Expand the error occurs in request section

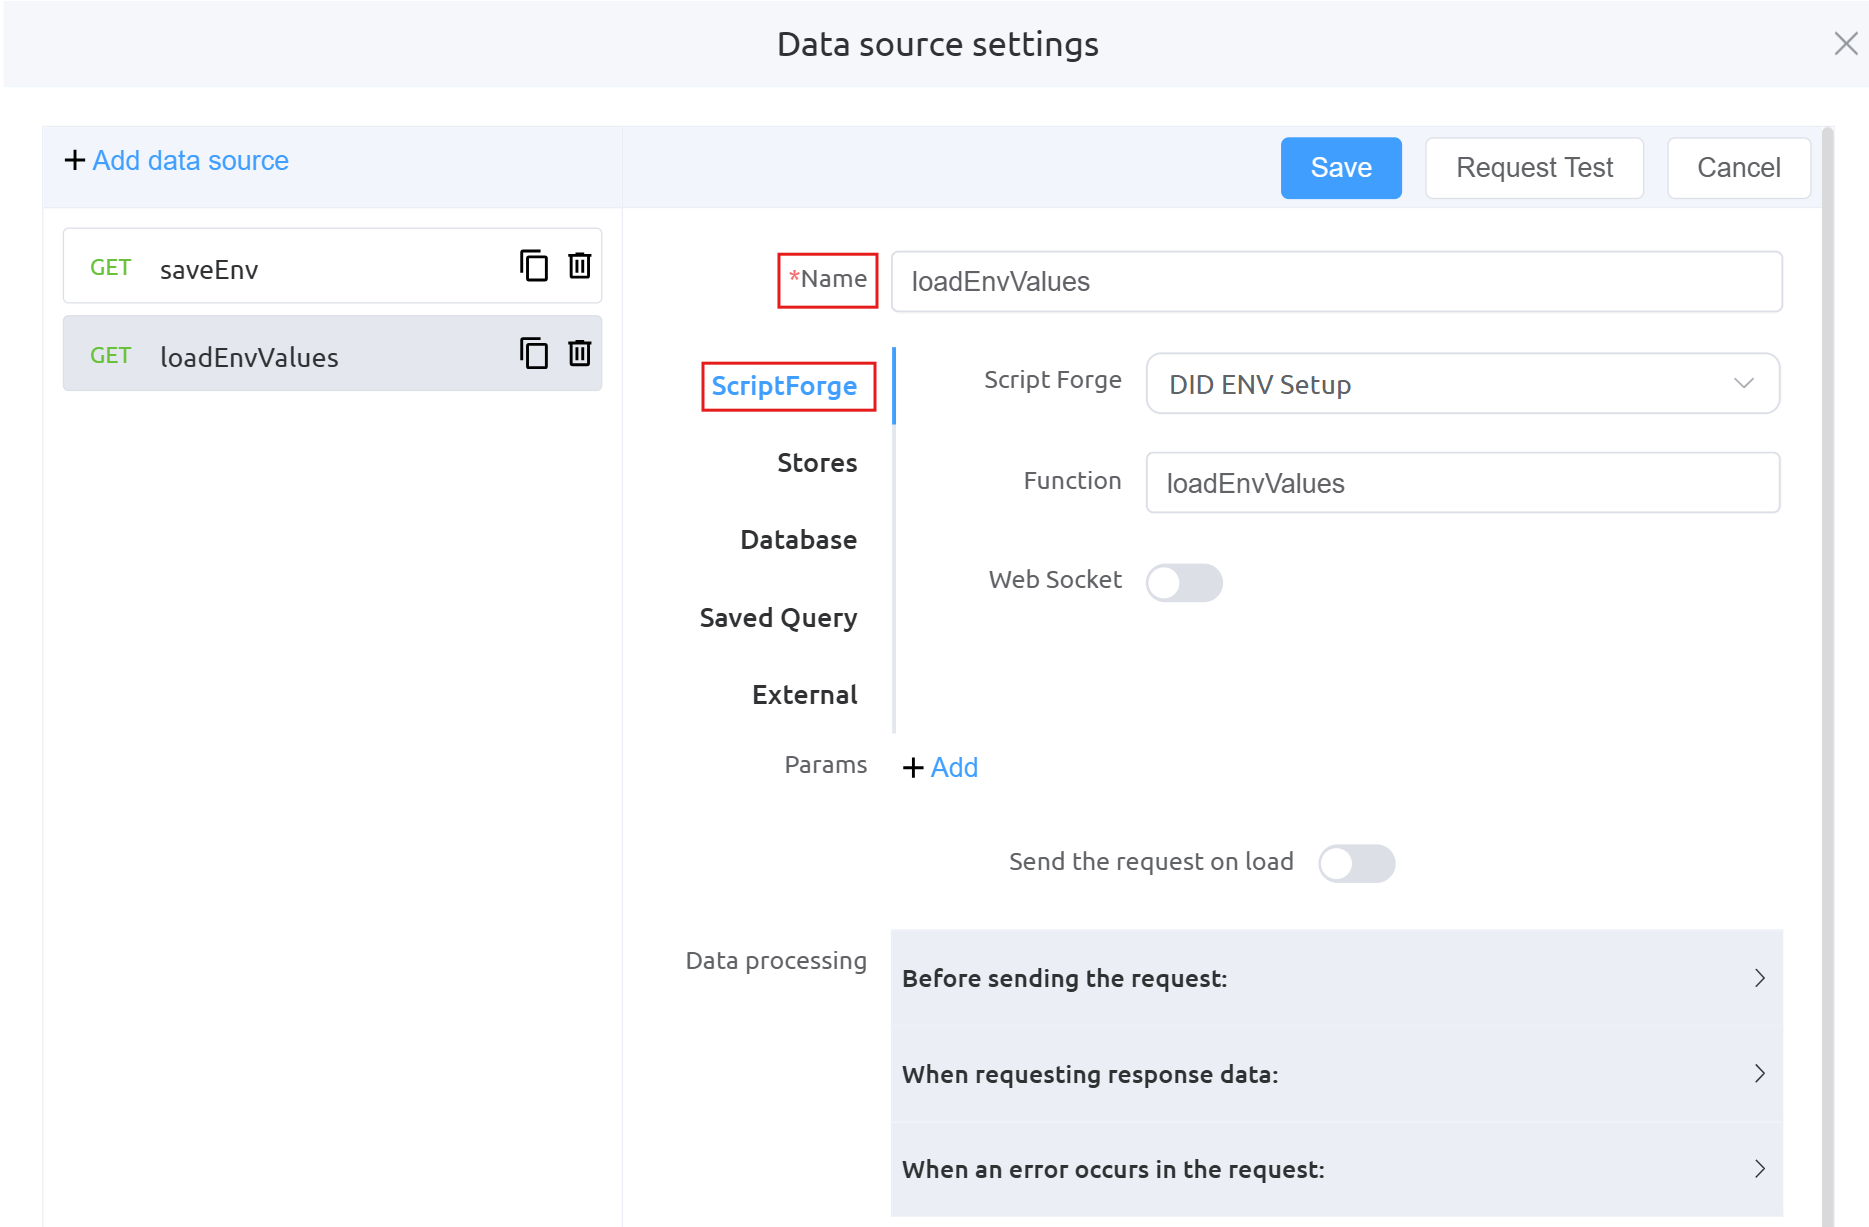[x=1336, y=1169]
